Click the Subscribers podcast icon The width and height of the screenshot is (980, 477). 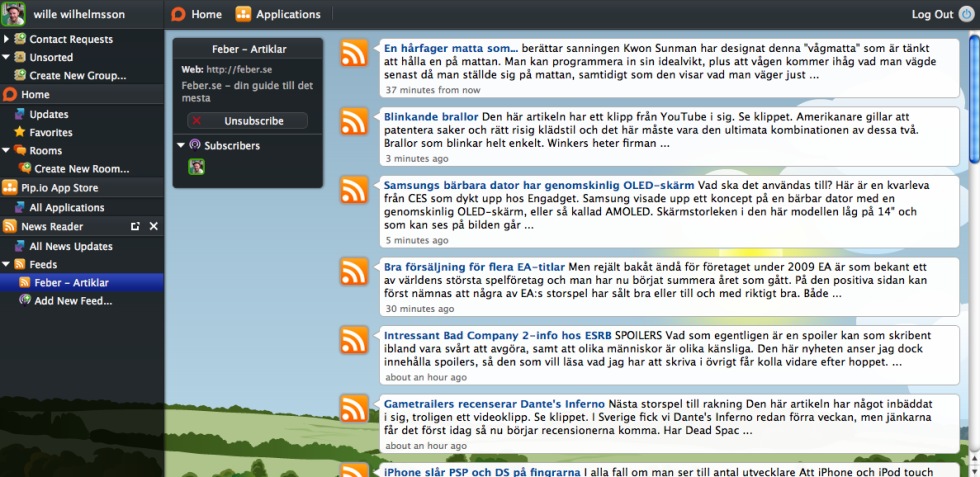click(x=195, y=145)
